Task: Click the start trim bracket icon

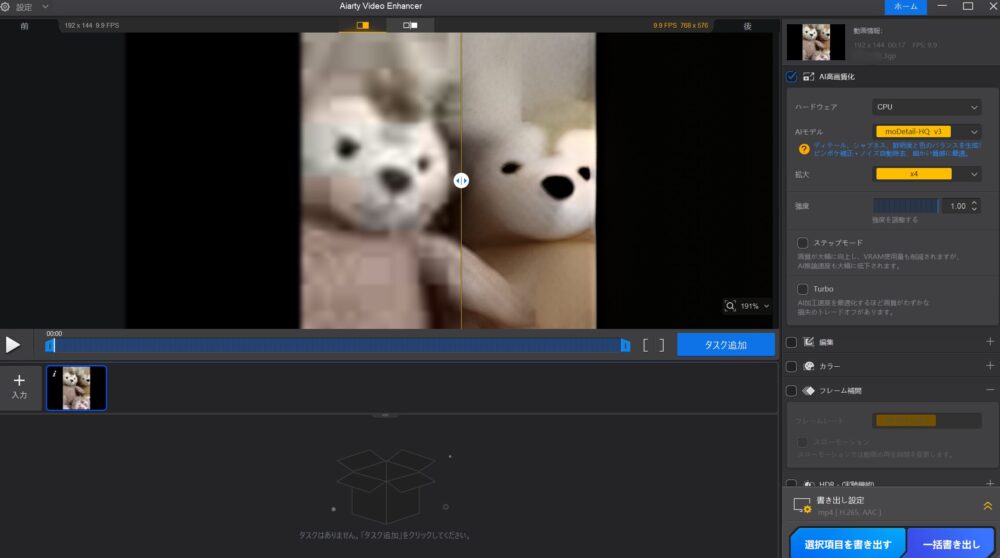Action: pos(646,345)
